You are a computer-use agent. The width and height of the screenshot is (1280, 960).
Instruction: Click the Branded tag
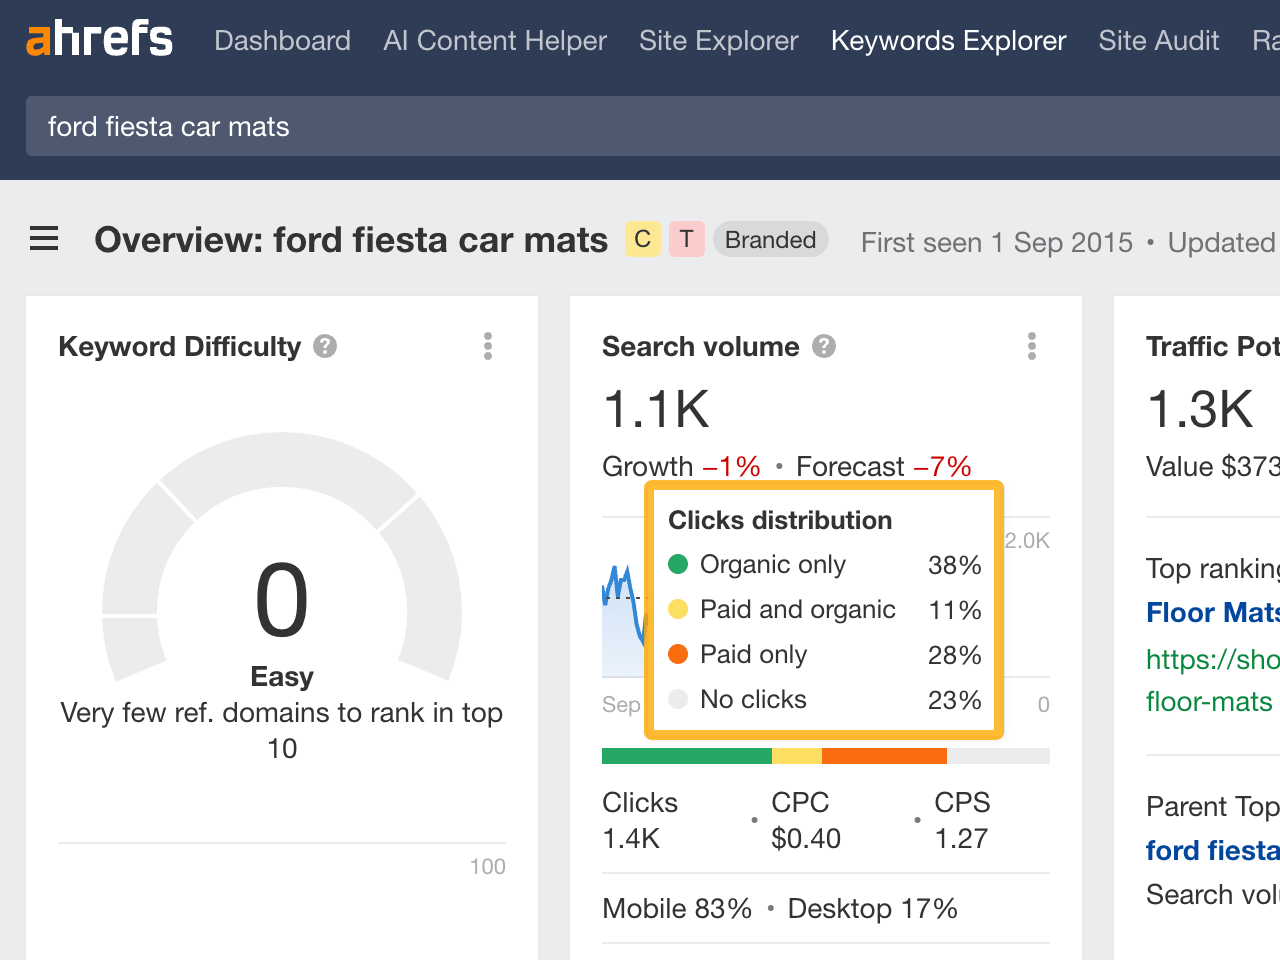click(x=770, y=239)
